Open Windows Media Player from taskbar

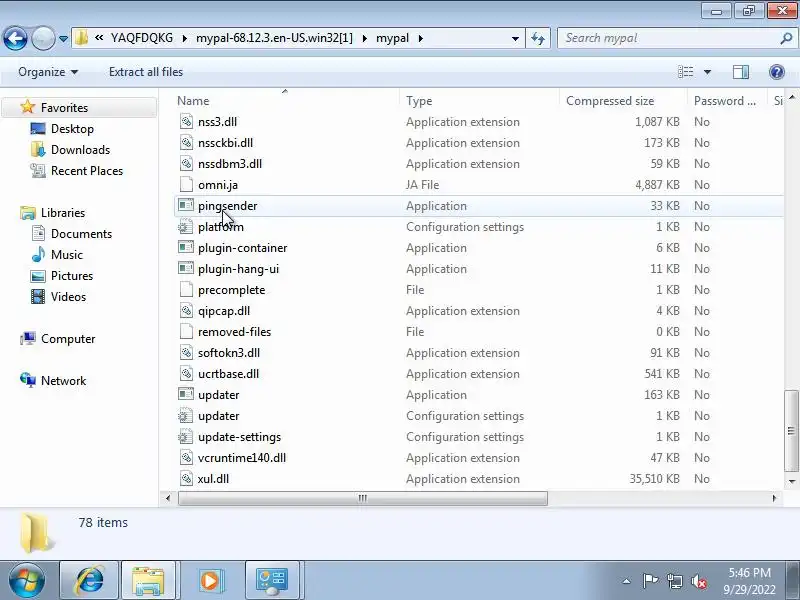[210, 580]
